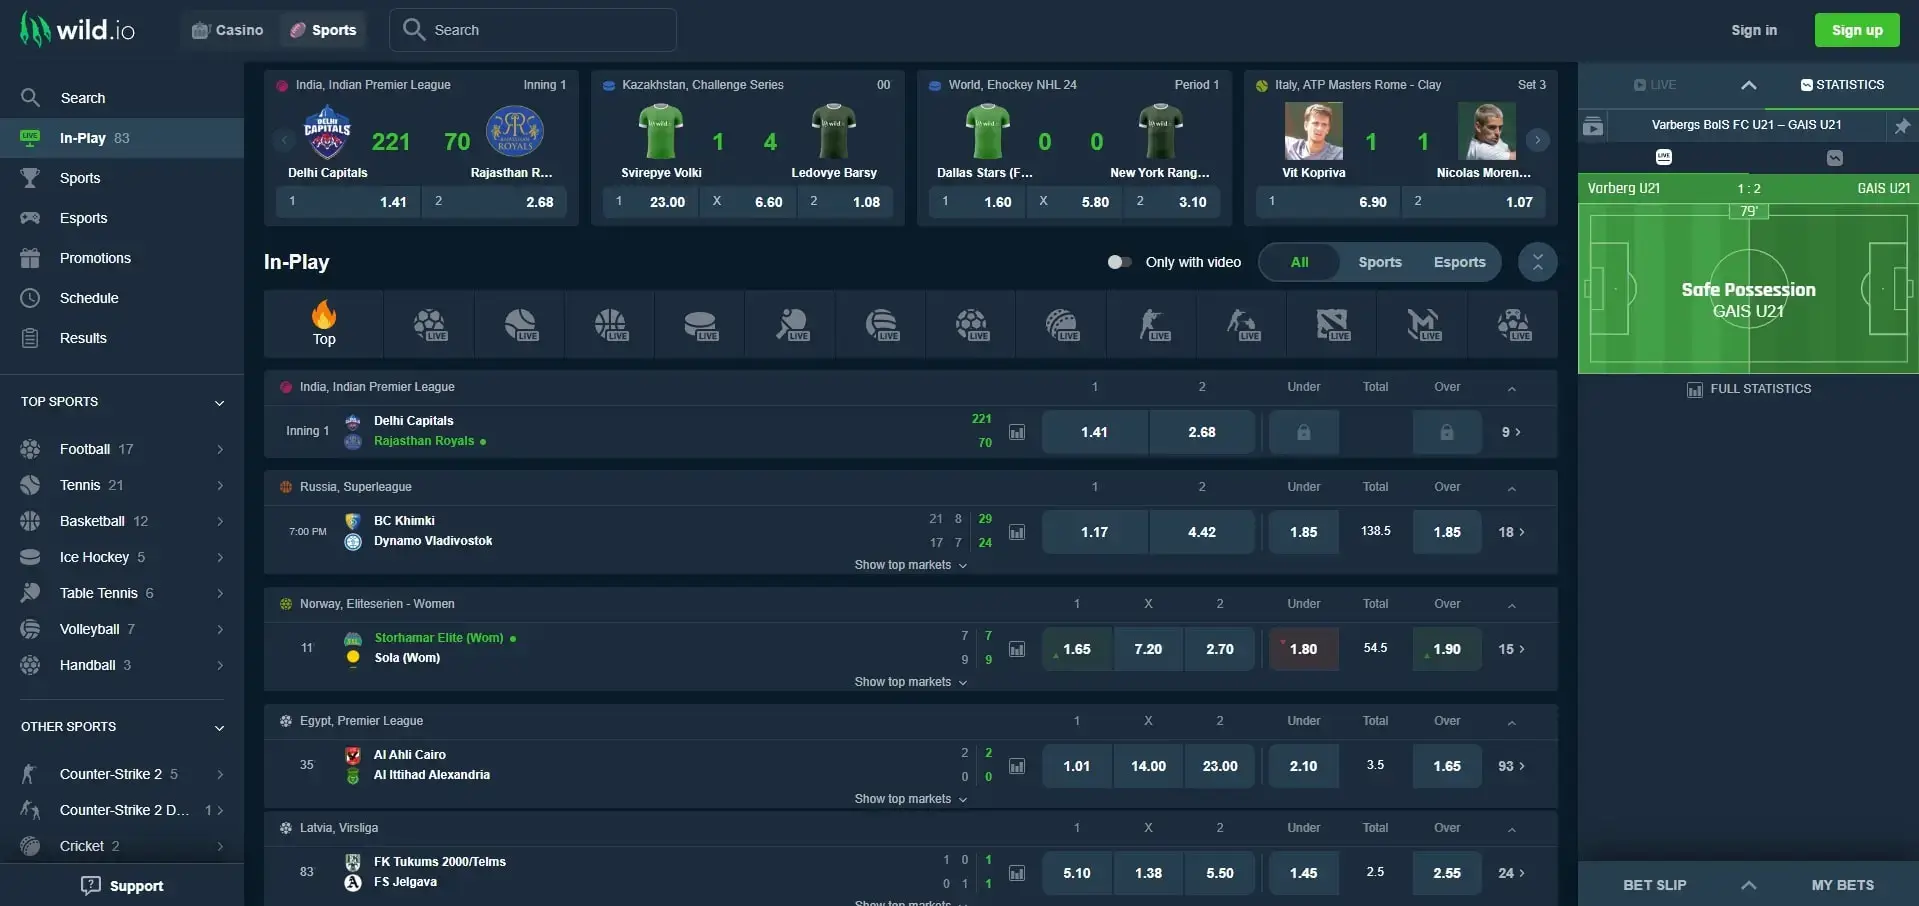Switch to the Esports filter tab
Image resolution: width=1919 pixels, height=906 pixels.
point(1459,262)
